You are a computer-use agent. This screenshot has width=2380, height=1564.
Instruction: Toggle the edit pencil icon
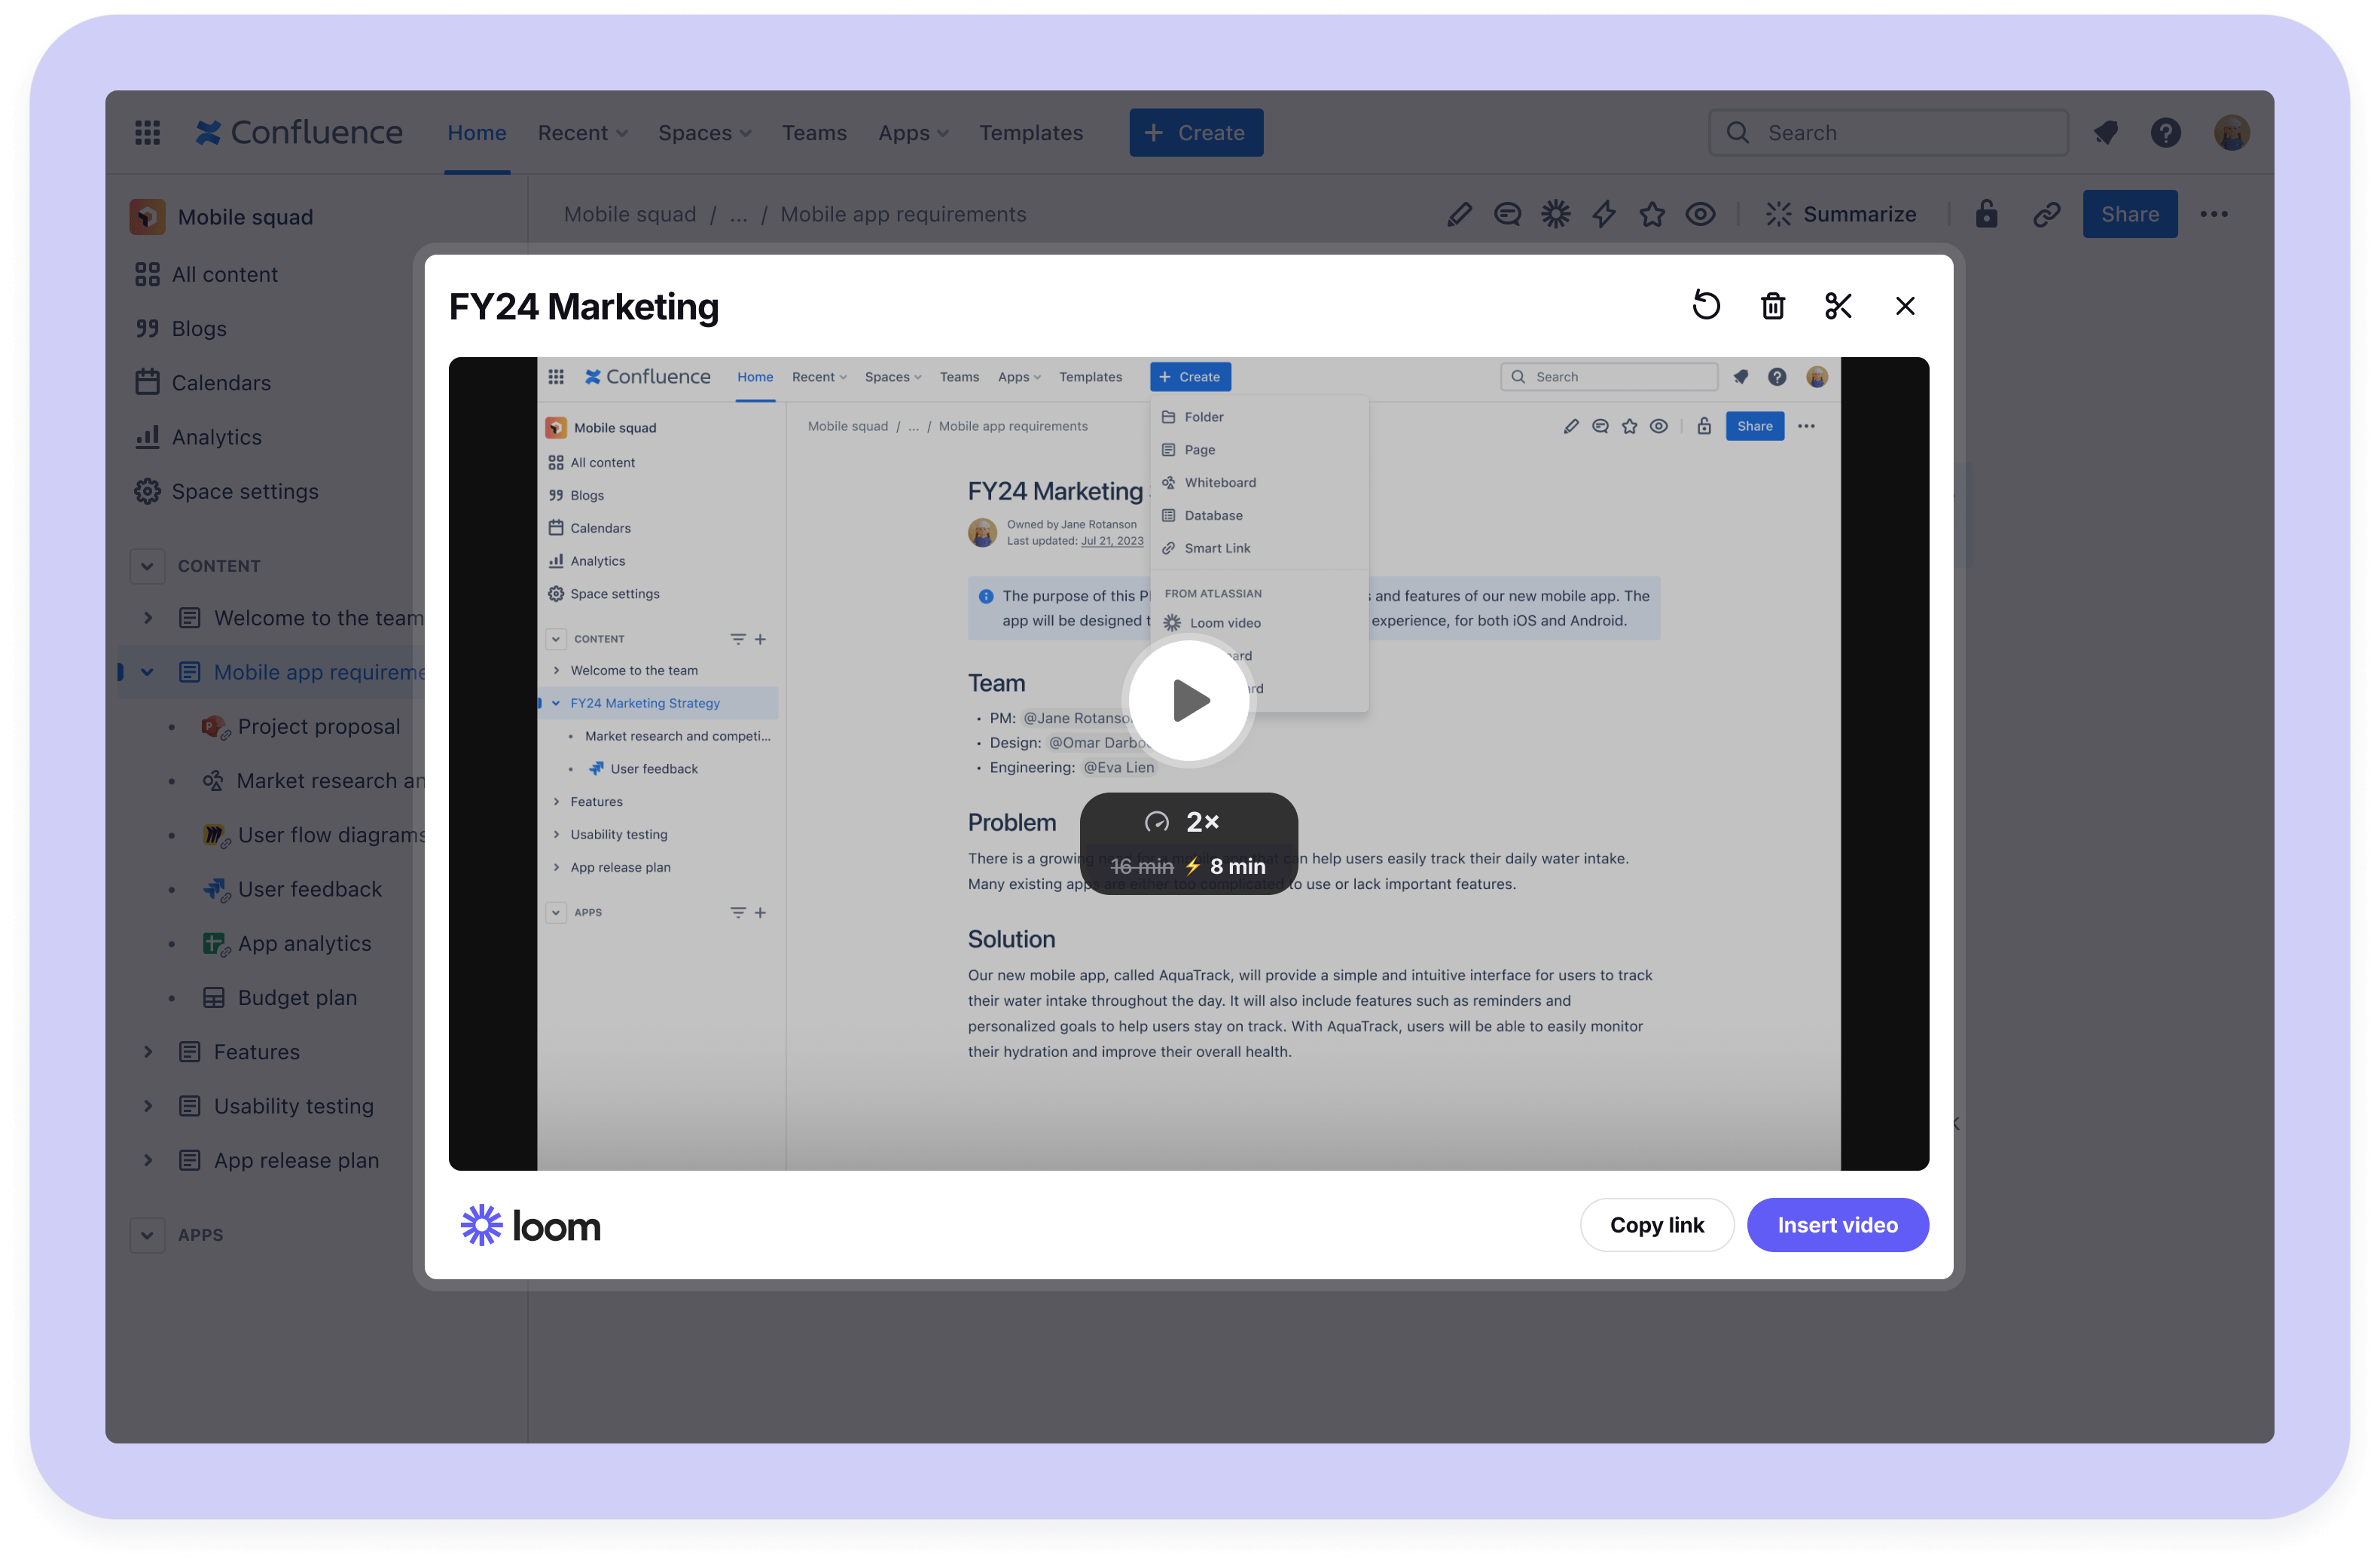tap(1457, 213)
